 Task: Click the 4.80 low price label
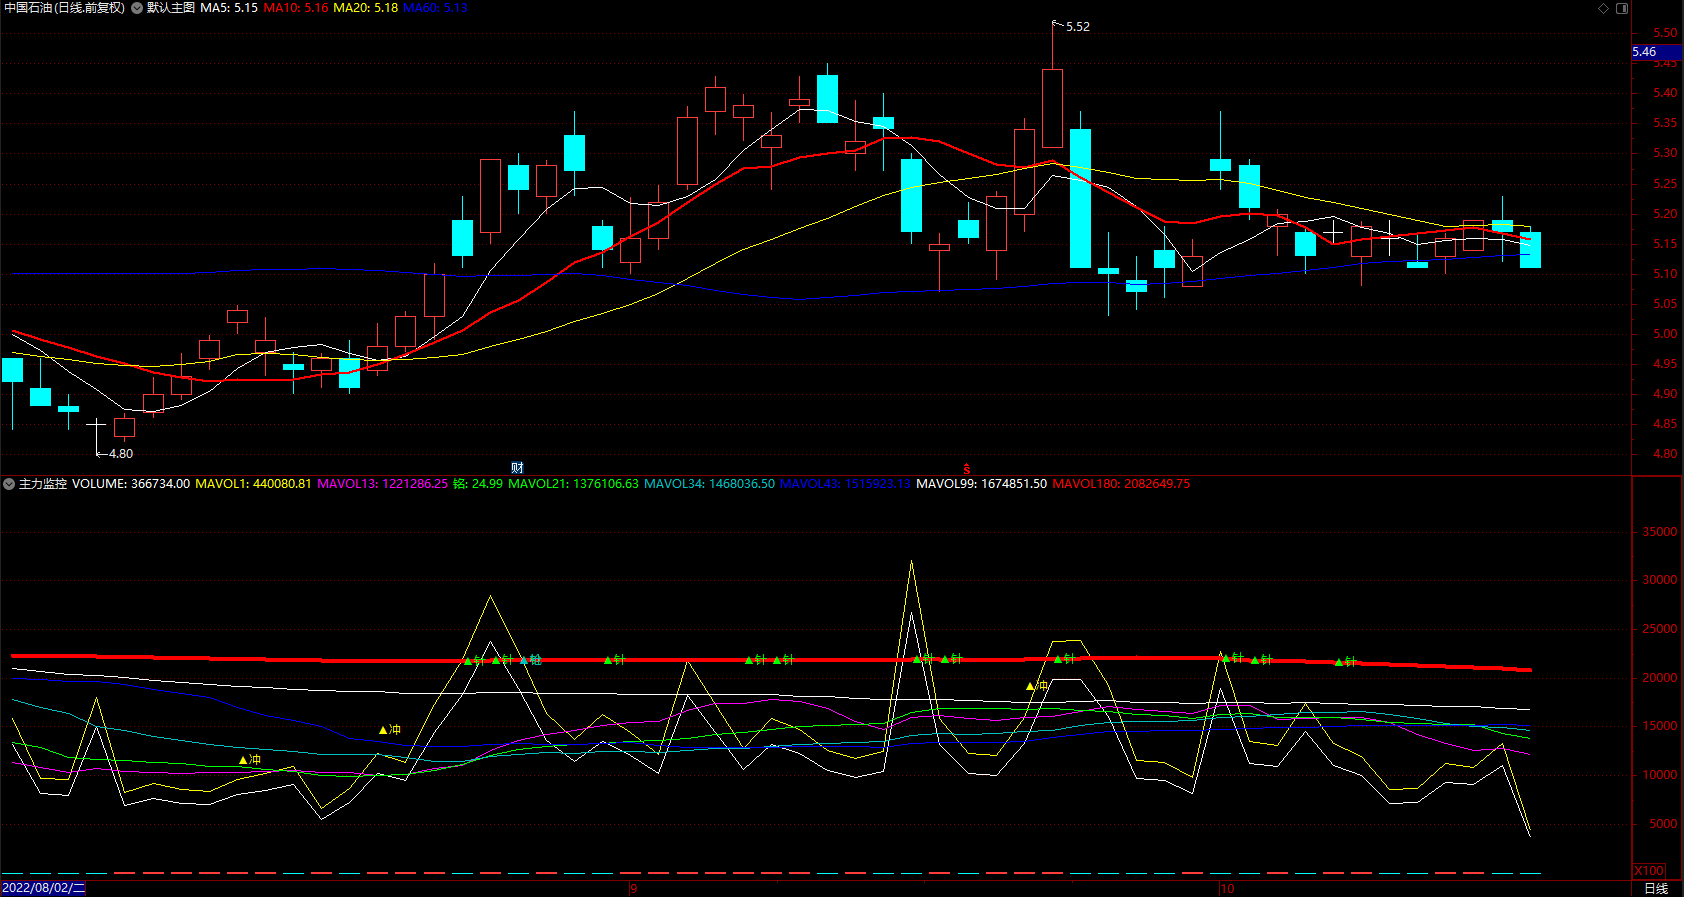pyautogui.click(x=121, y=454)
